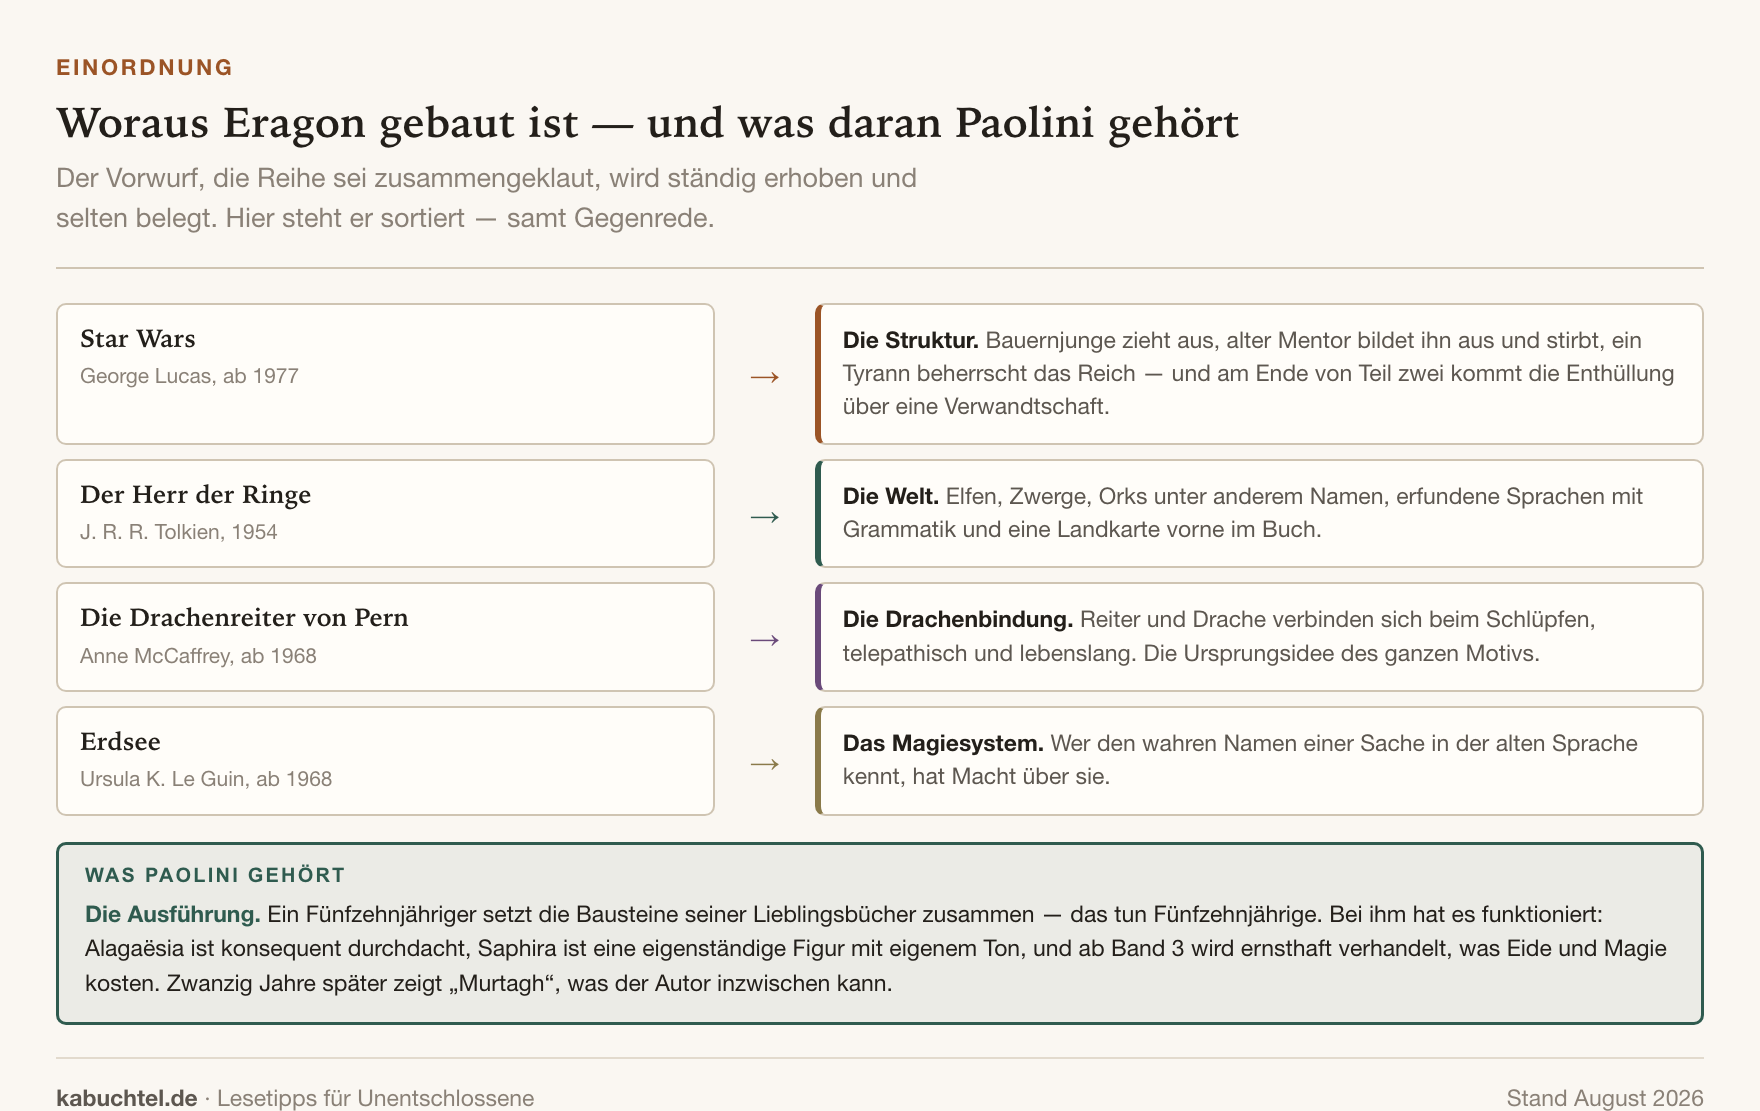Click J. R. R. Tolkien, 1954
The height and width of the screenshot is (1111, 1760).
[x=179, y=532]
